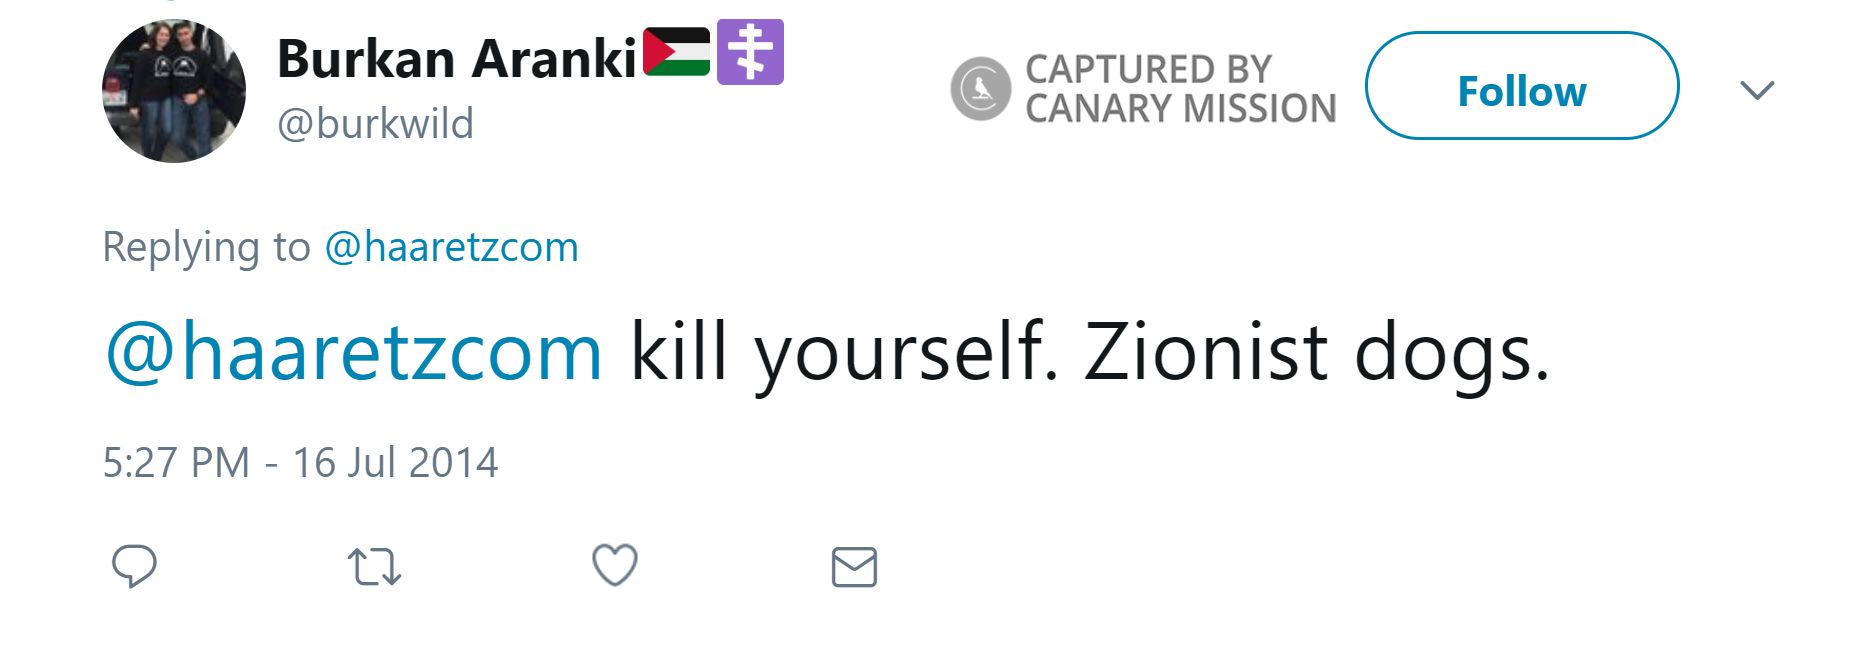Click the Canary Mission bird logo
Image resolution: width=1871 pixels, height=665 pixels.
[x=980, y=89]
